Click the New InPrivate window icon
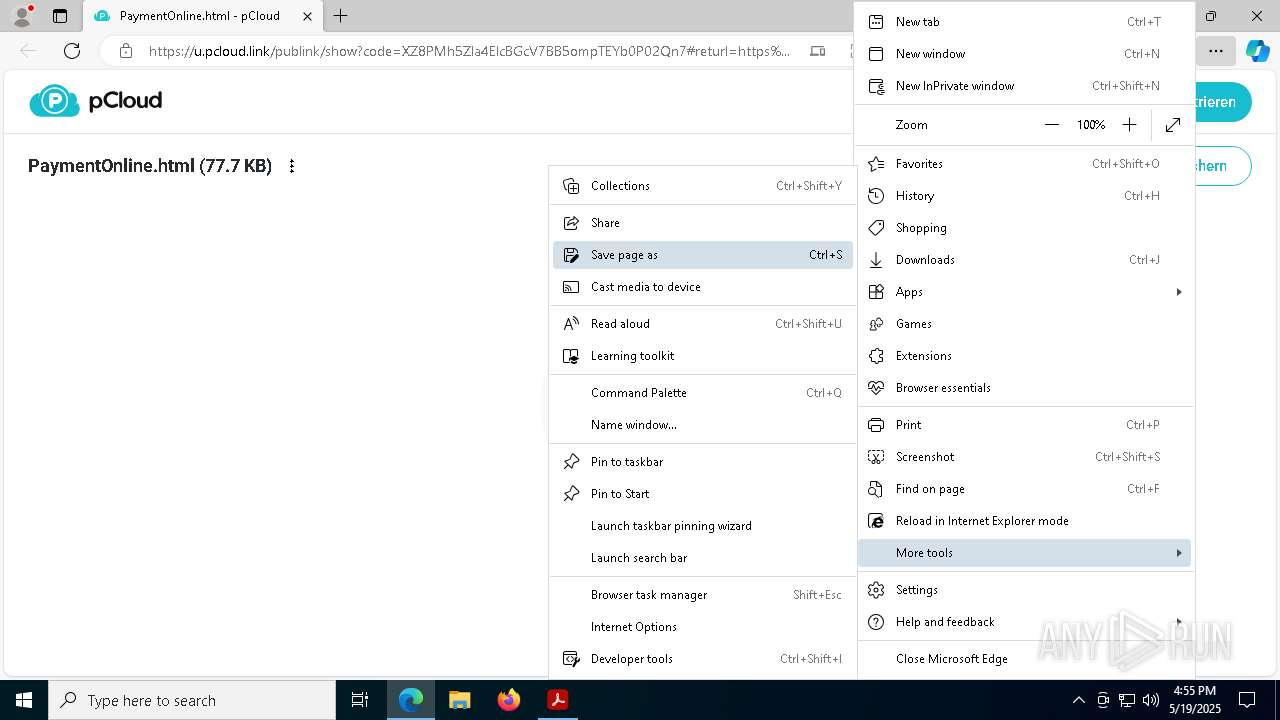This screenshot has height=720, width=1280. [x=876, y=86]
